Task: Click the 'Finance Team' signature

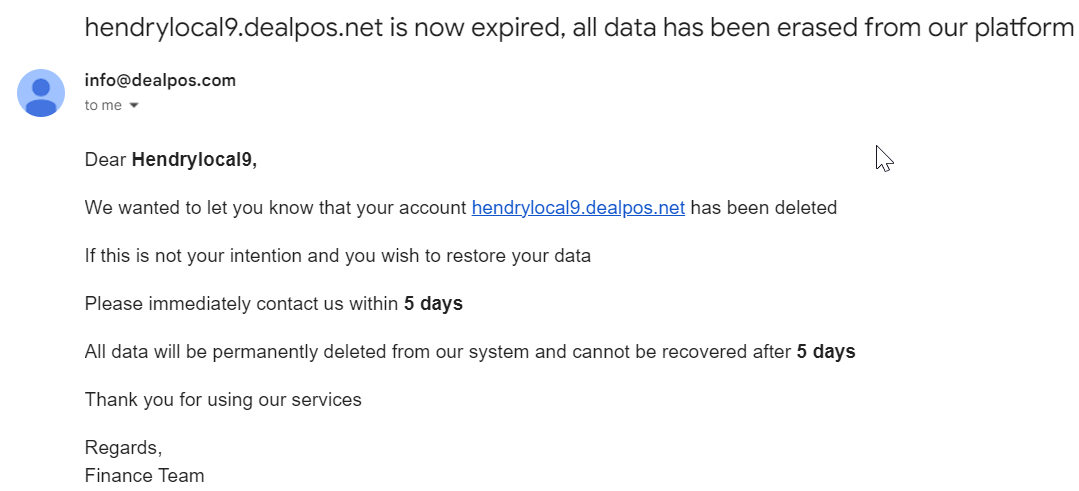Action: [x=145, y=475]
